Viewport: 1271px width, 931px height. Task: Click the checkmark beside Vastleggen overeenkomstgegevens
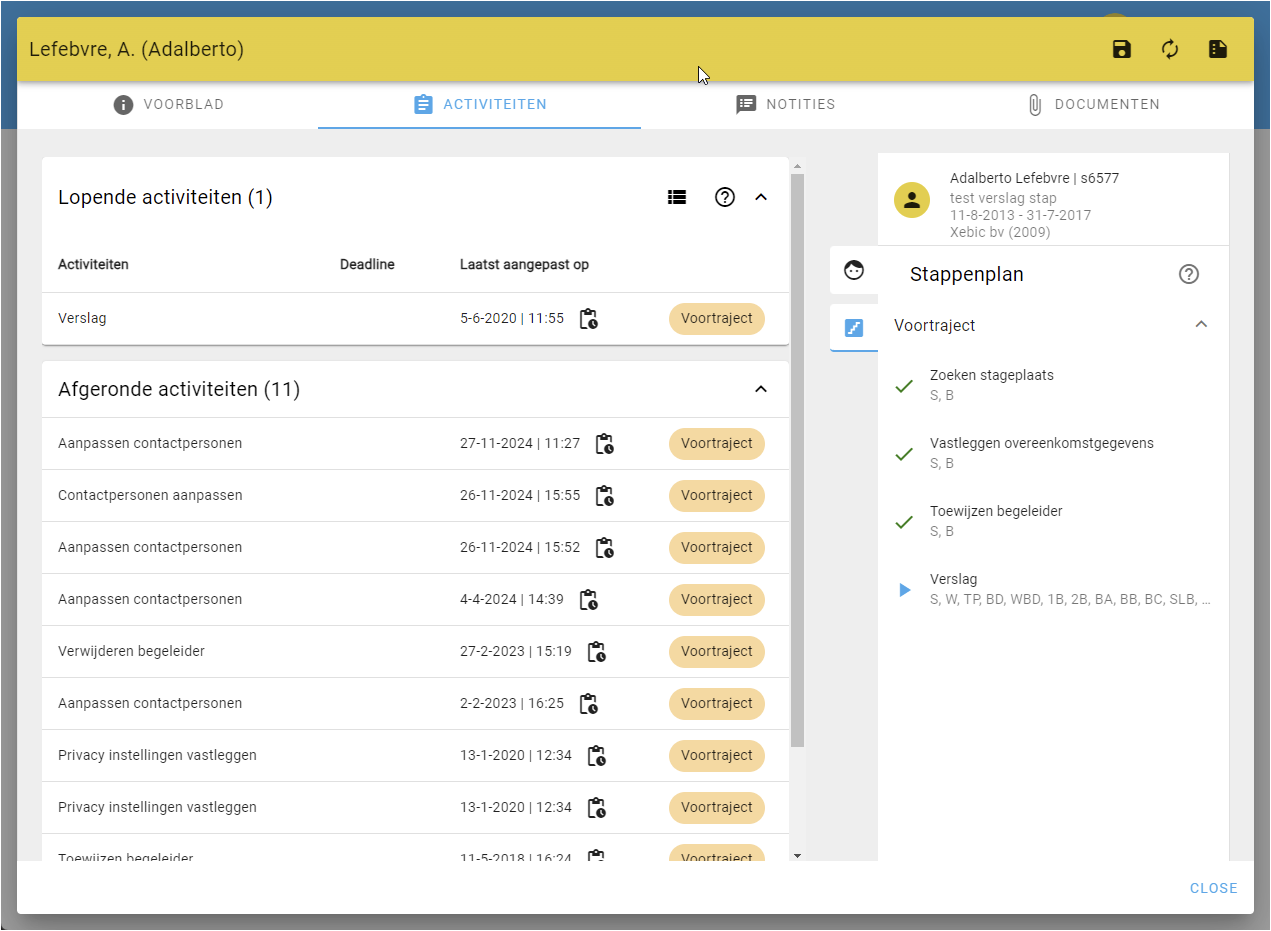click(x=904, y=454)
